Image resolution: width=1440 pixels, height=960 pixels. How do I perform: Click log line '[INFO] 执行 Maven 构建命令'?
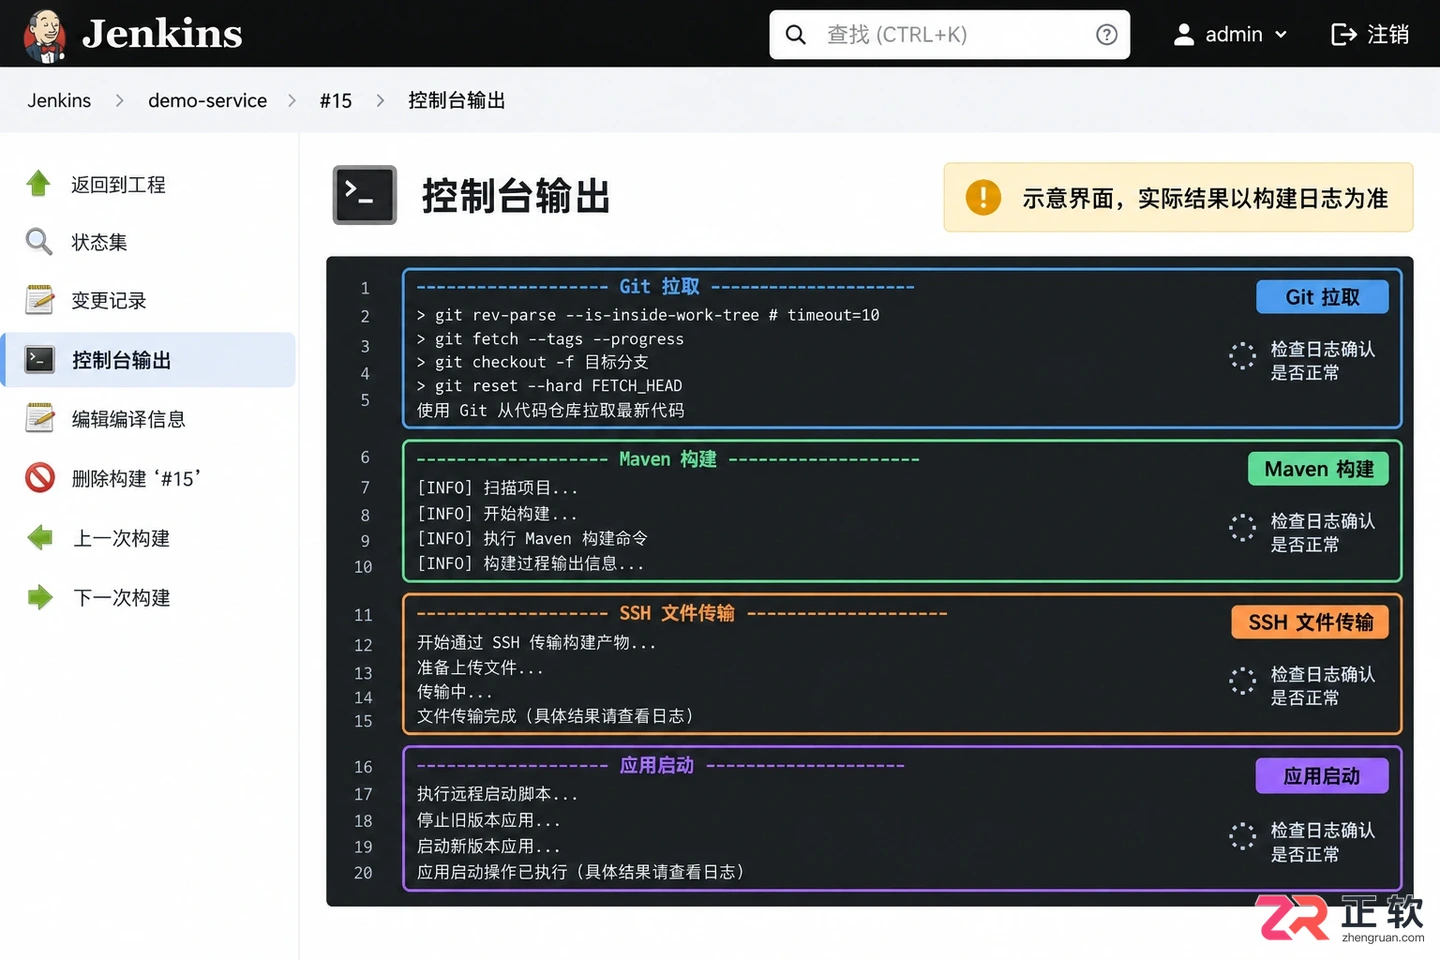tap(532, 539)
